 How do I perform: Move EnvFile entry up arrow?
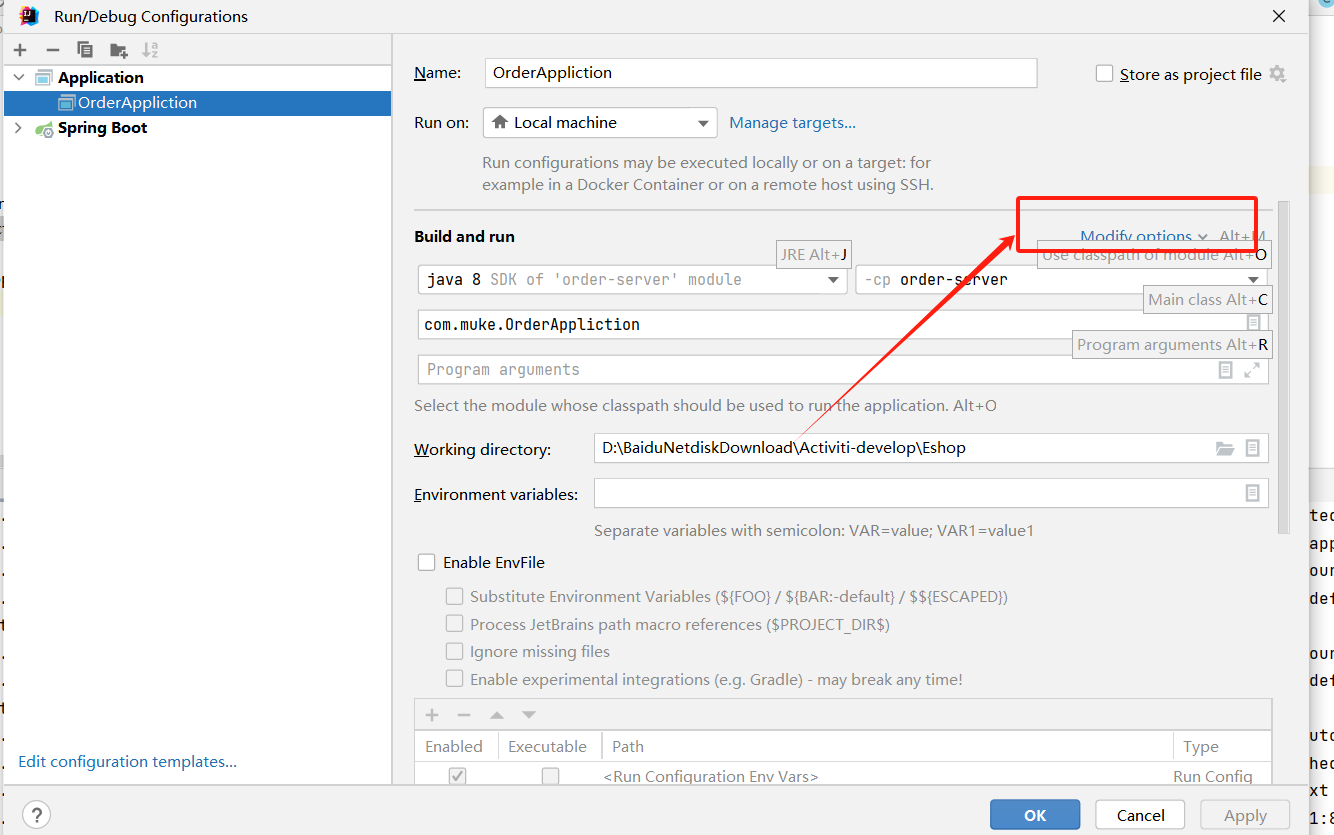click(496, 715)
